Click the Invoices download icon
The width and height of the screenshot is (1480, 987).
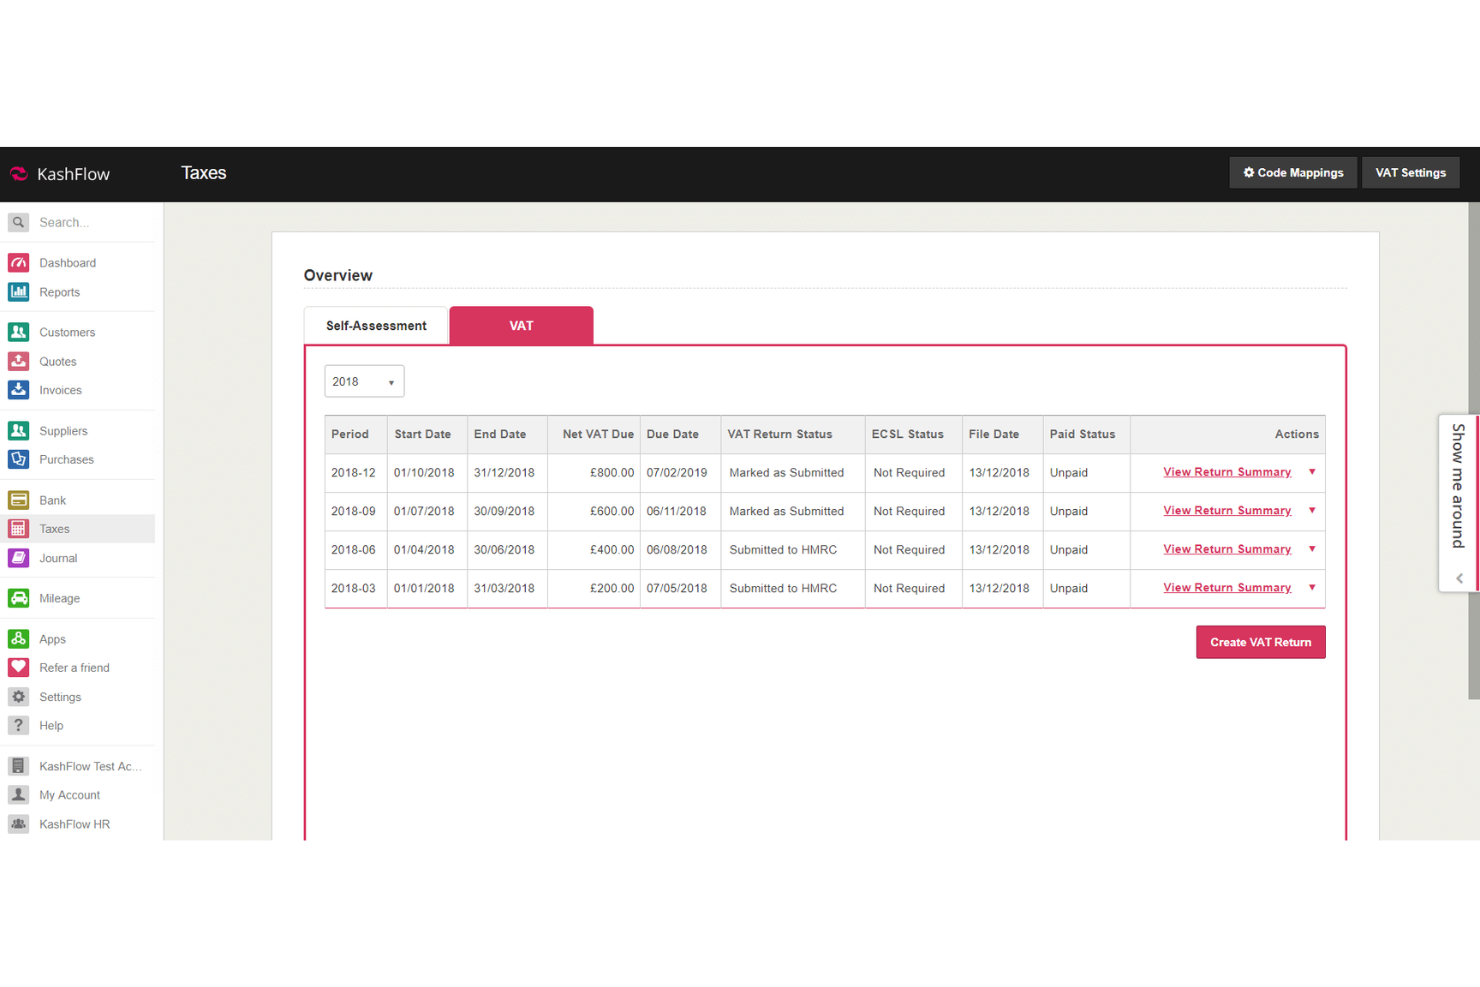click(x=18, y=390)
